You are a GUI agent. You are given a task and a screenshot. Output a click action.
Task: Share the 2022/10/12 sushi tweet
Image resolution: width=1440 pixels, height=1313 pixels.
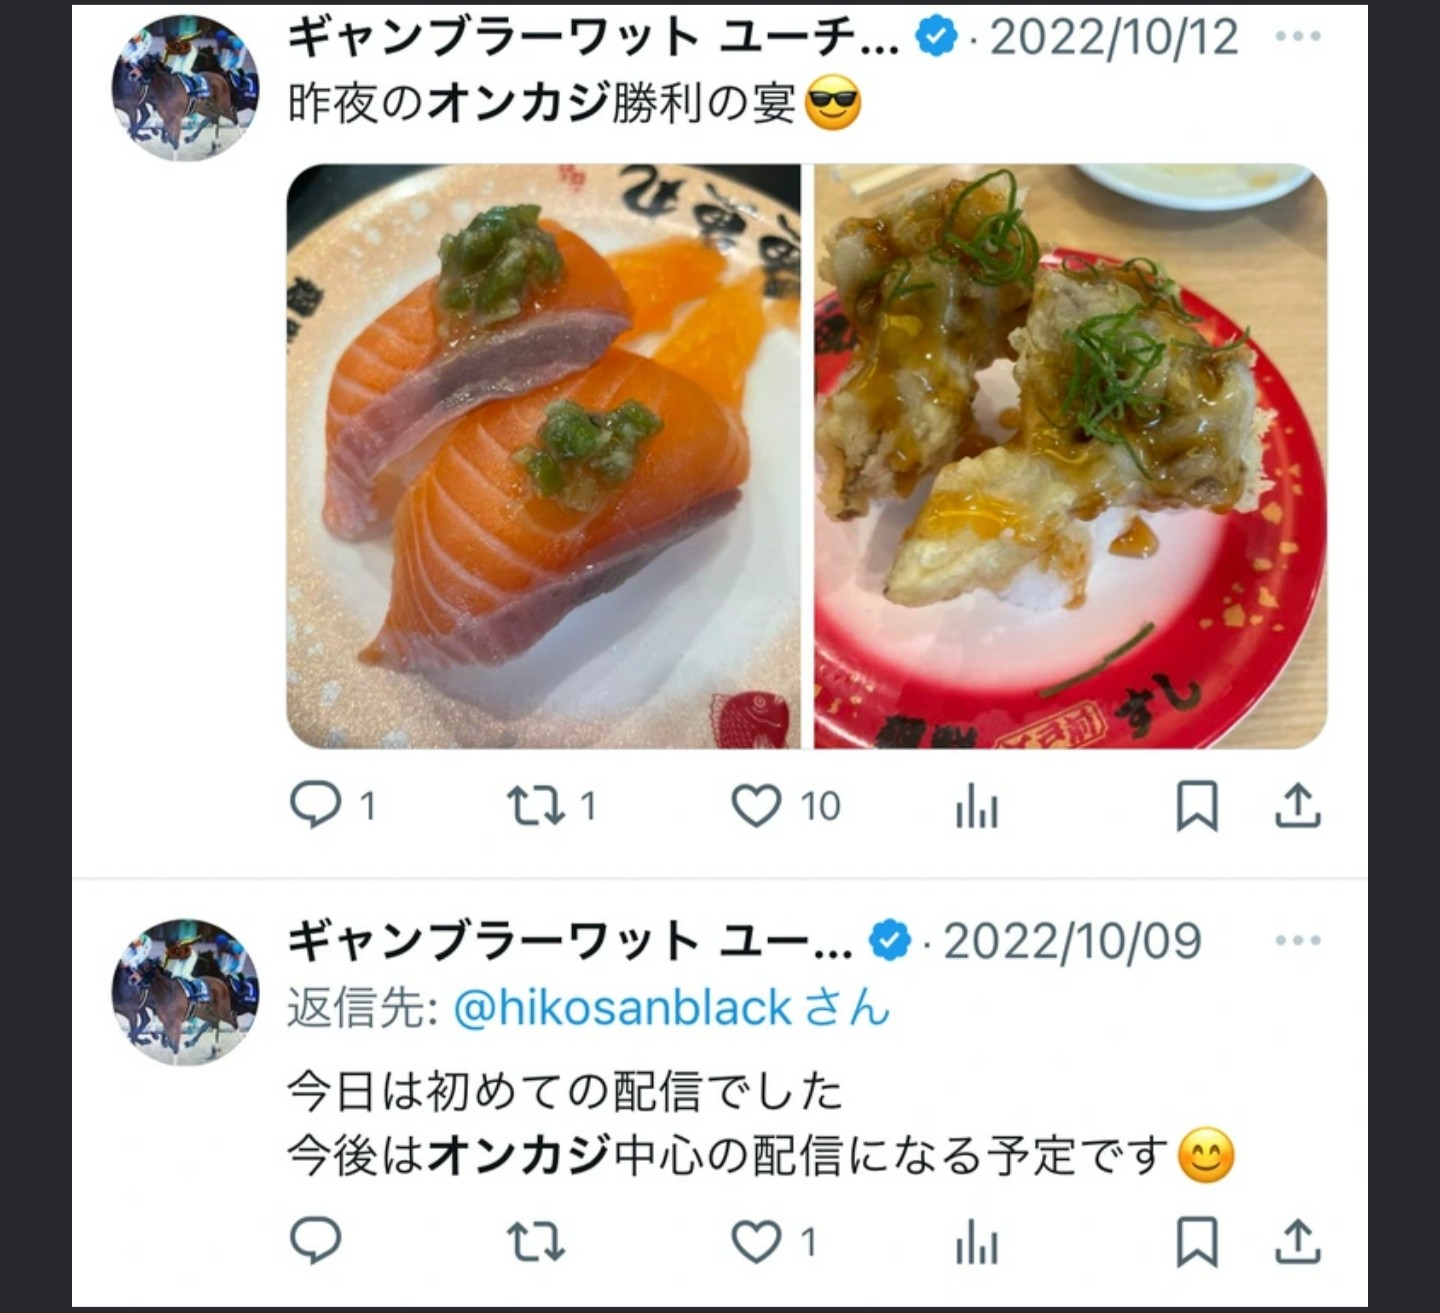[x=1298, y=805]
